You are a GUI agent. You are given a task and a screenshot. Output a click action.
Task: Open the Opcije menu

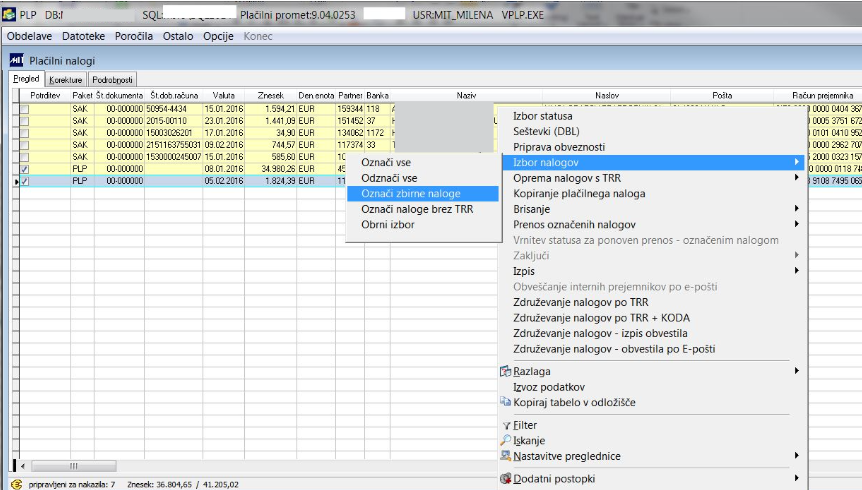coord(218,36)
